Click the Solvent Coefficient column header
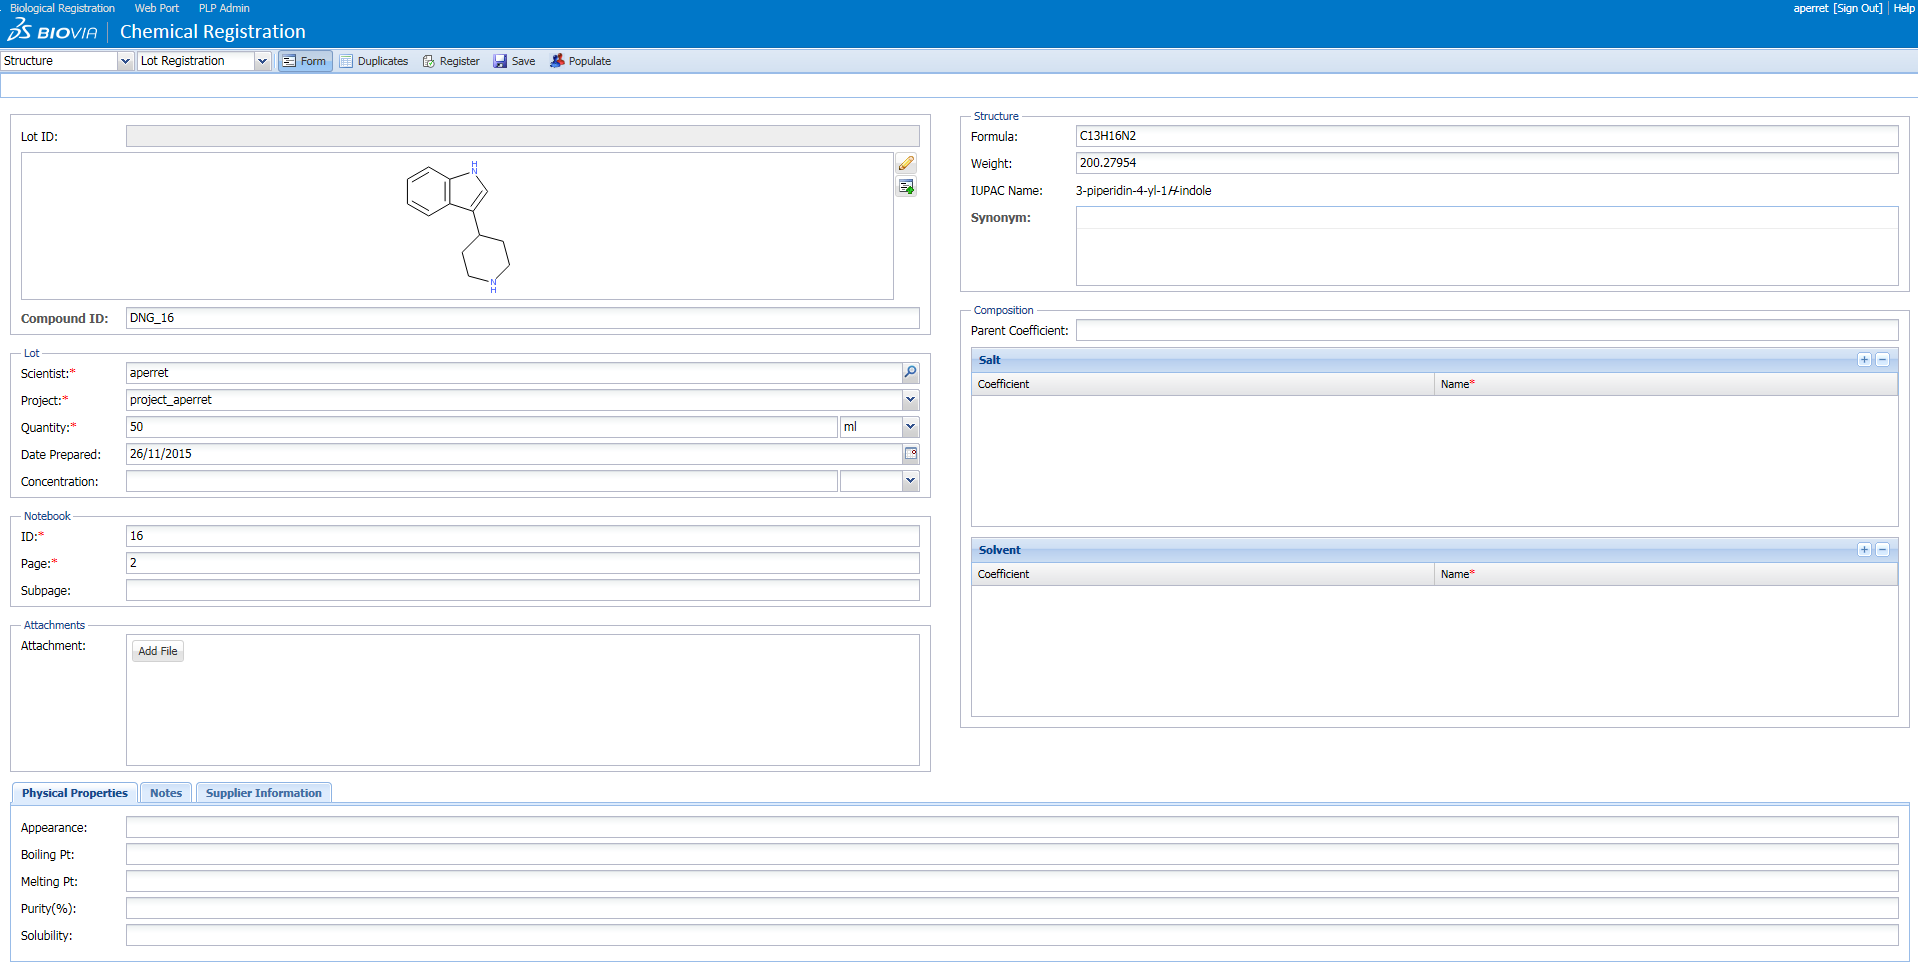Viewport: 1918px width, 966px height. [1203, 574]
